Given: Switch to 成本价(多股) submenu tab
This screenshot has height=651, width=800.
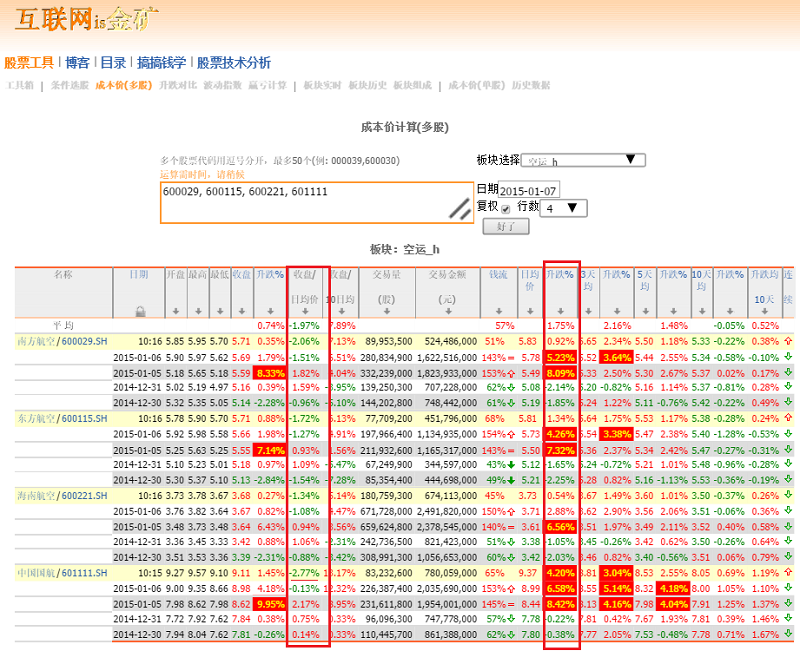Looking at the screenshot, I should pyautogui.click(x=123, y=85).
